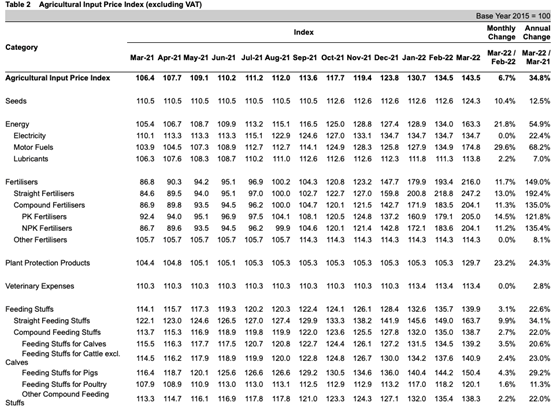Select the 'Feb-22' column header

coord(441,57)
